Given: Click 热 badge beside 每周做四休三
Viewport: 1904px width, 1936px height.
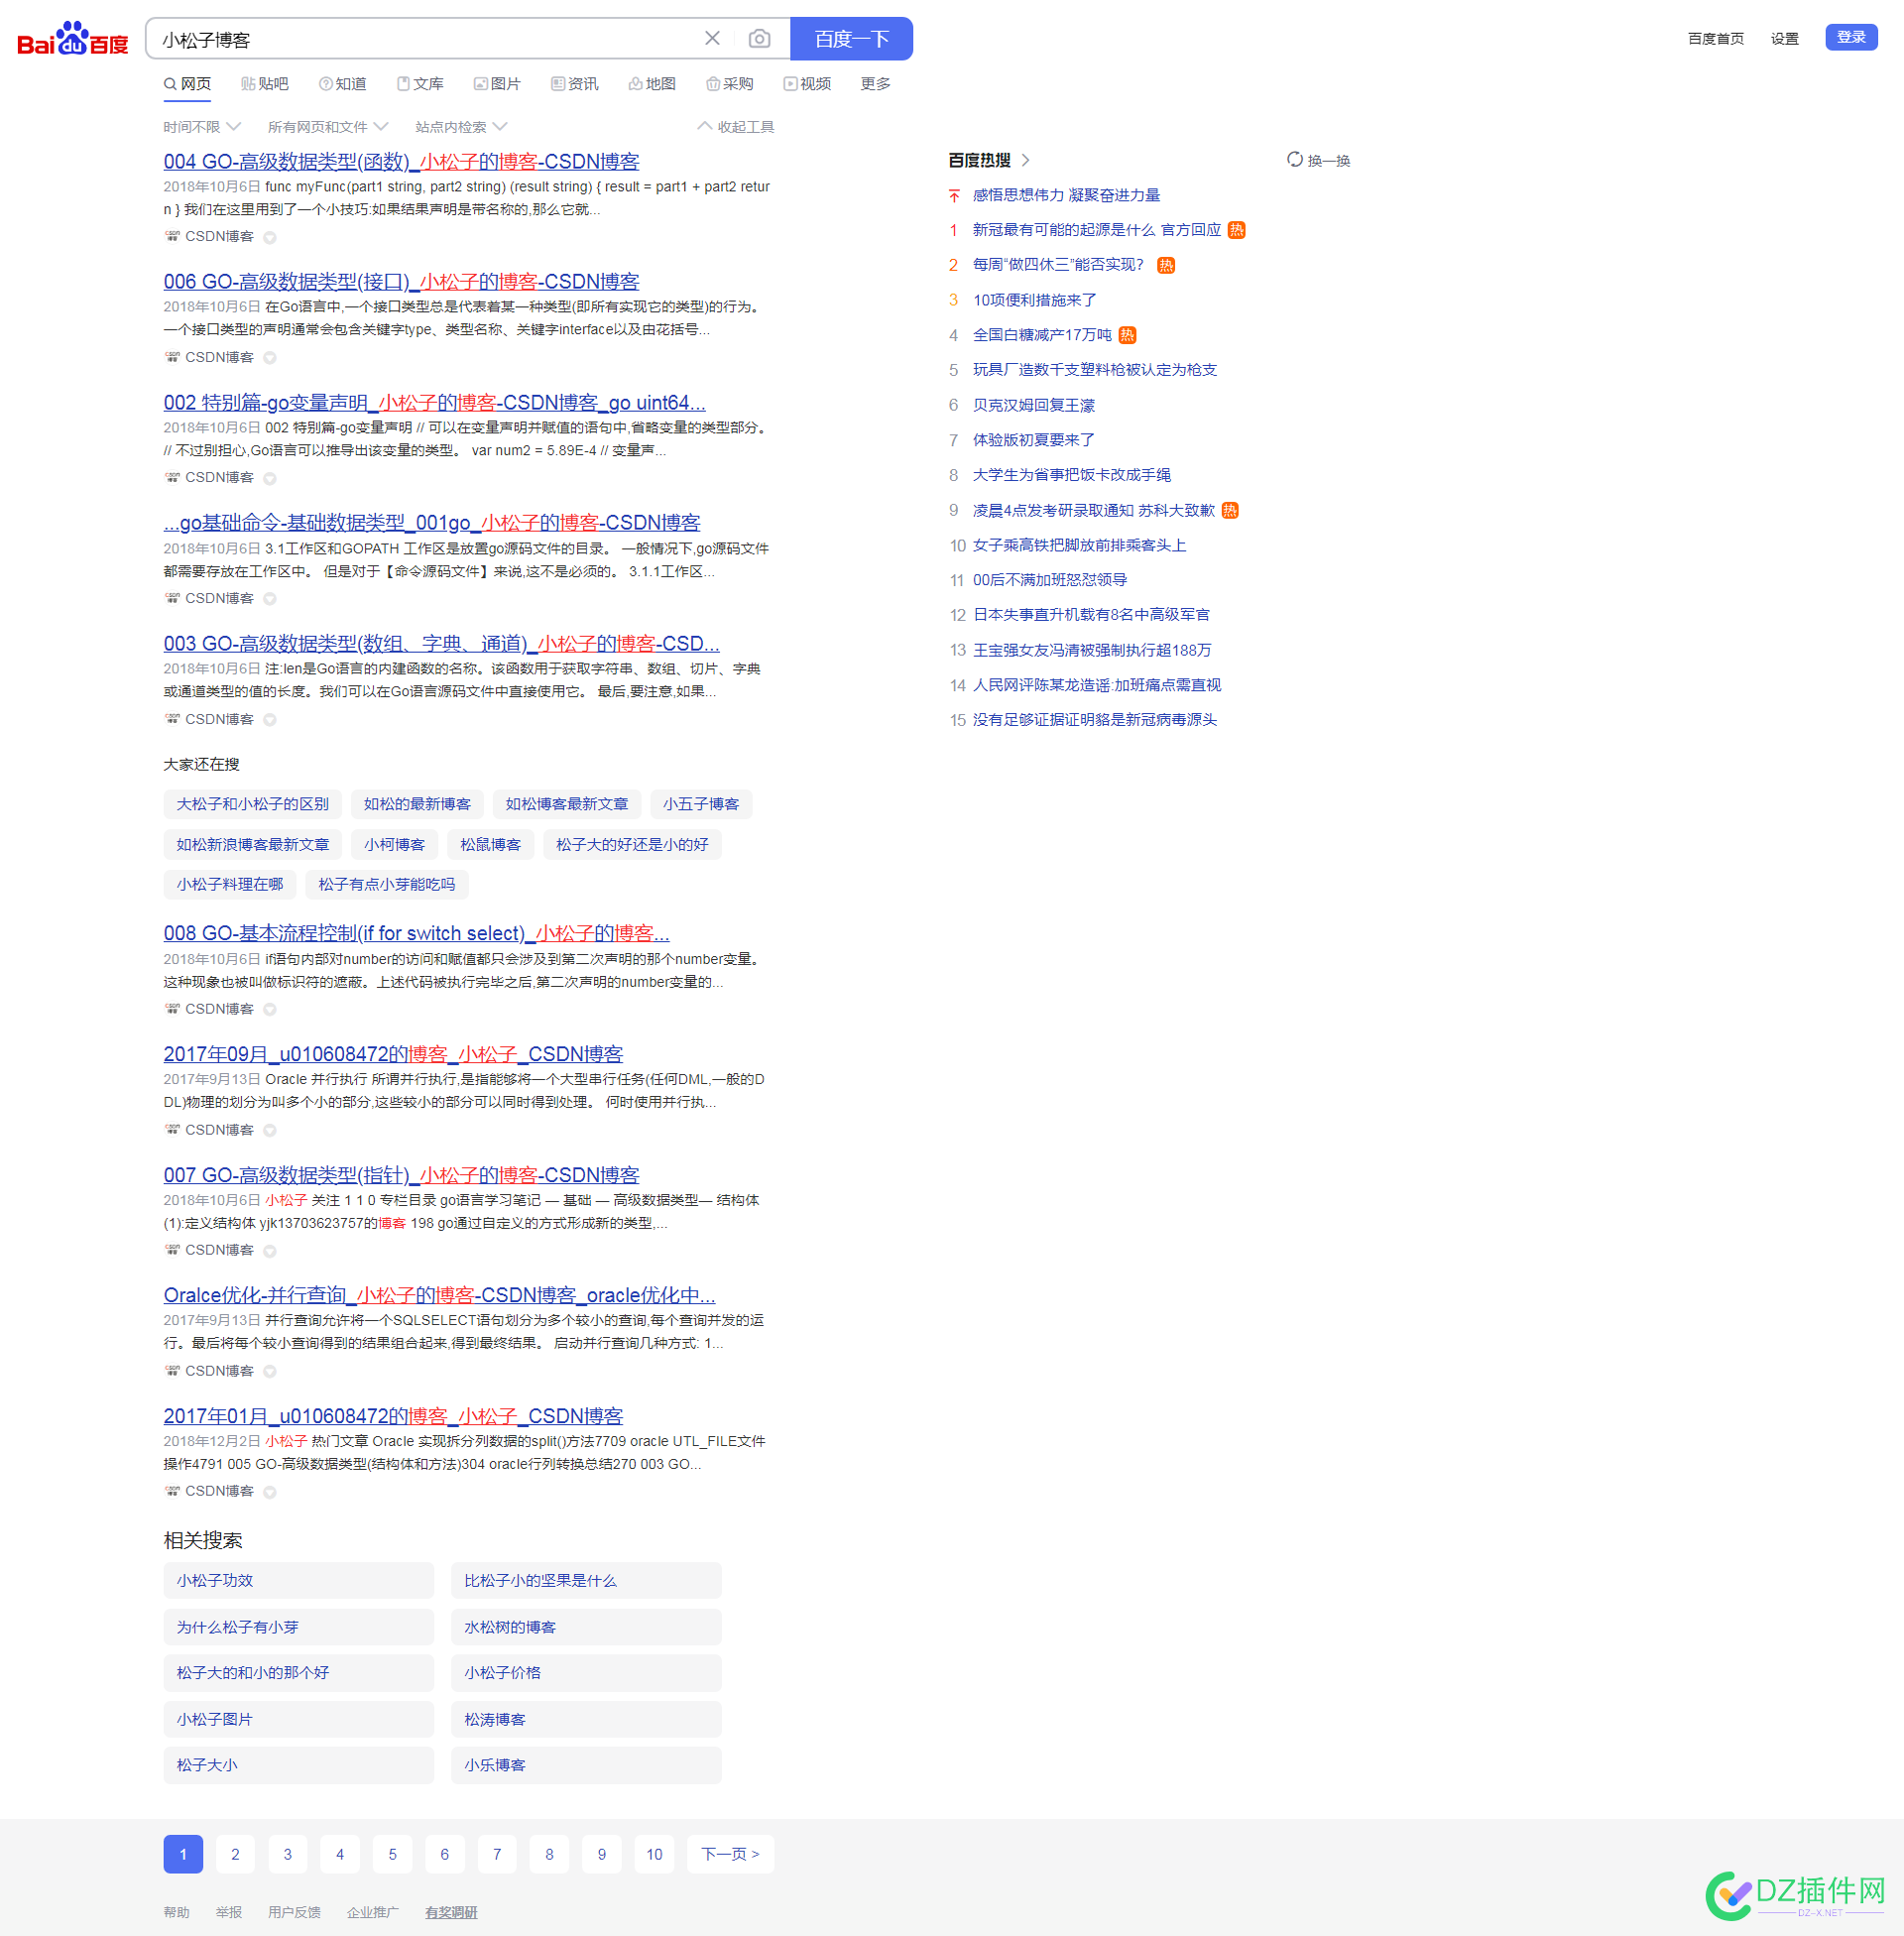Looking at the screenshot, I should pos(1165,265).
